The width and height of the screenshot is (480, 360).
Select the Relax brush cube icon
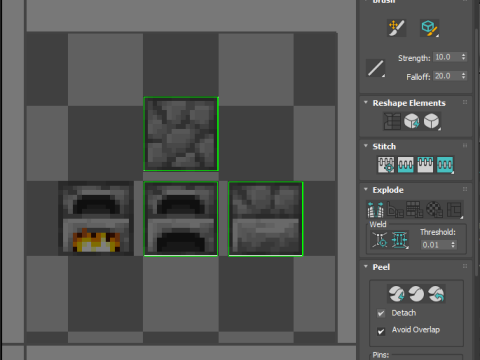(429, 28)
